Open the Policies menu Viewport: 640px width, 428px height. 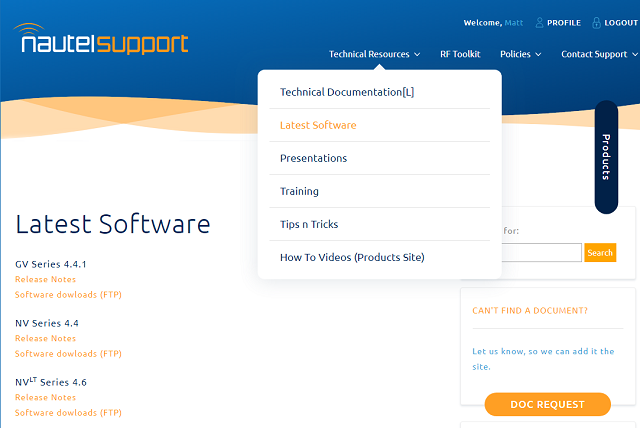tap(515, 54)
